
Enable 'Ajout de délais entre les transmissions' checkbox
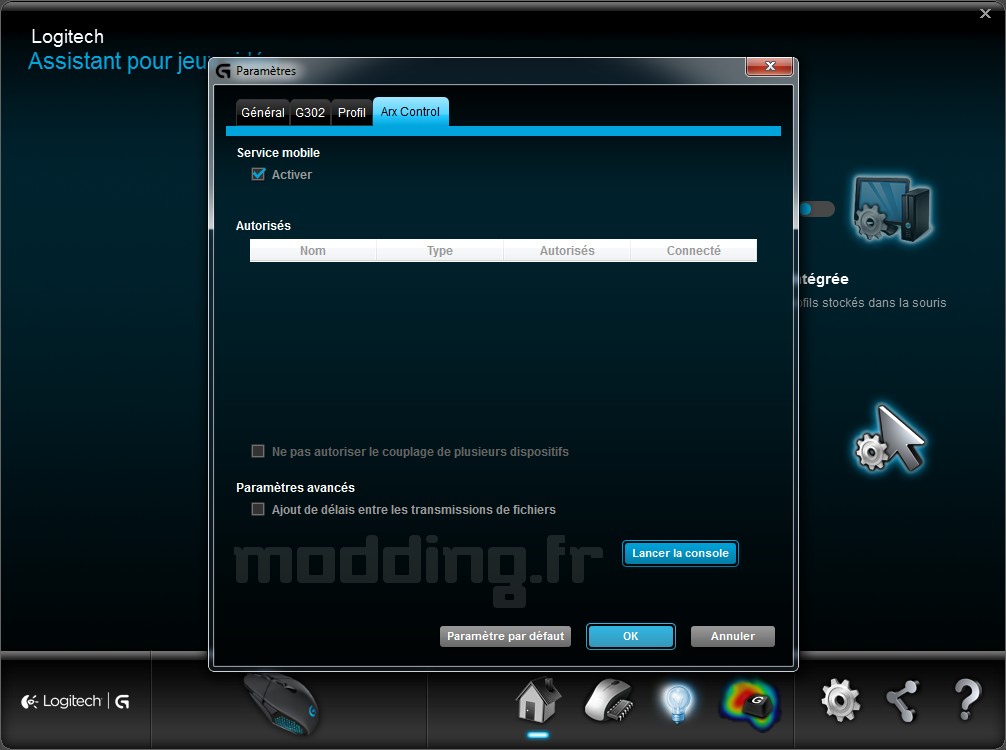tap(258, 509)
